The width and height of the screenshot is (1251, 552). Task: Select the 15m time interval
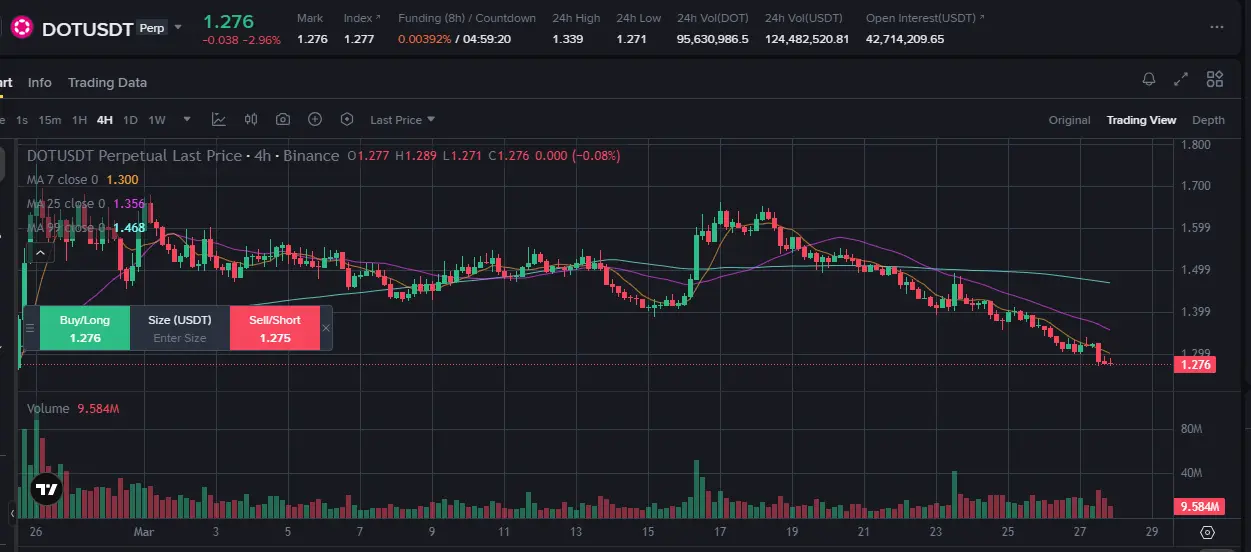click(x=50, y=120)
